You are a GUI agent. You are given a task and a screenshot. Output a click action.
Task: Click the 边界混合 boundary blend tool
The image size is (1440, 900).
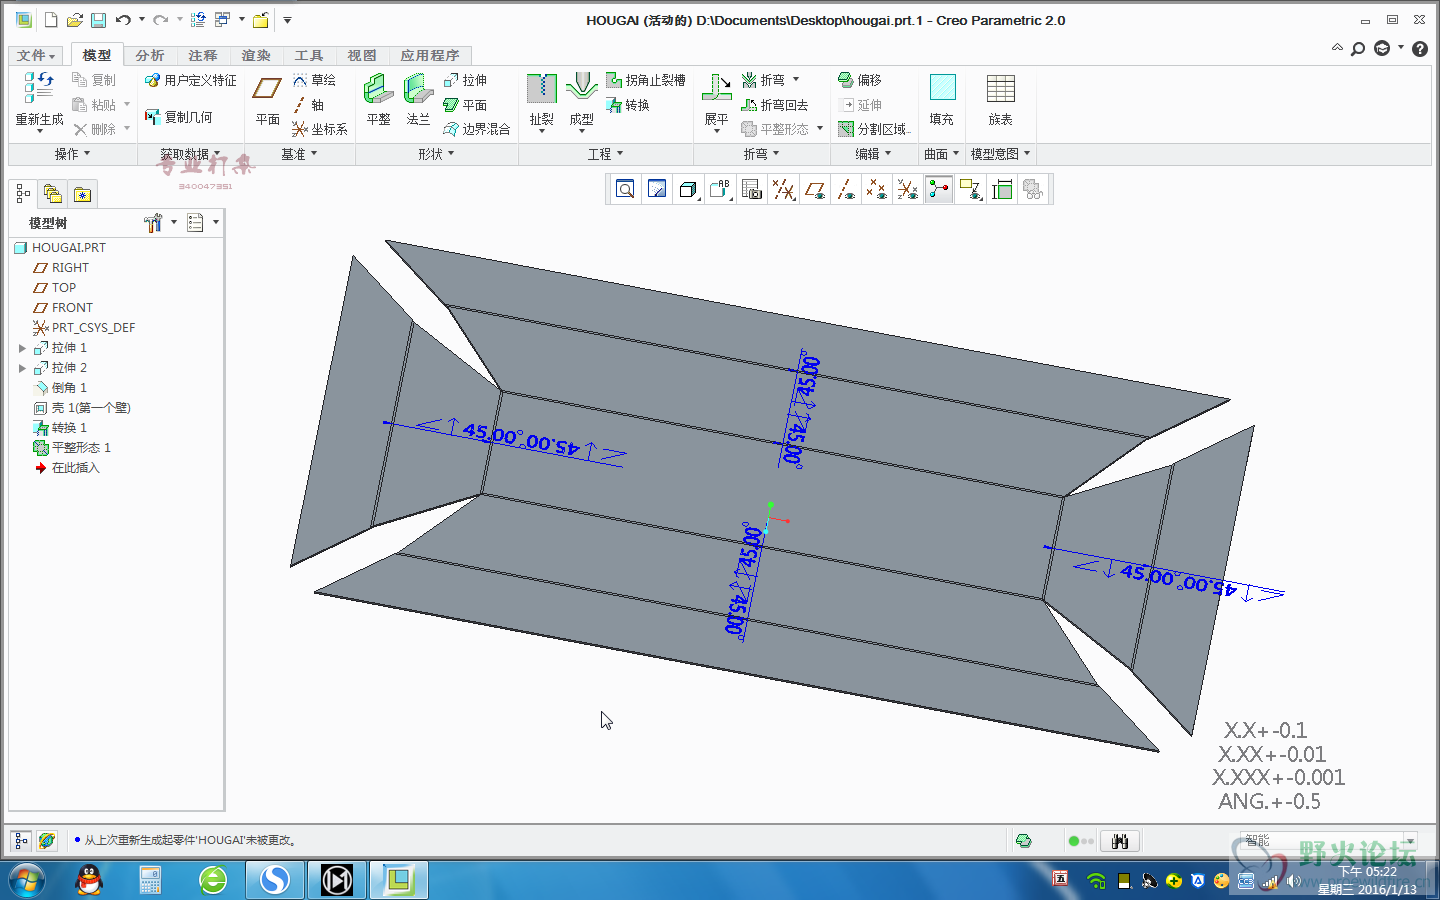pos(477,129)
